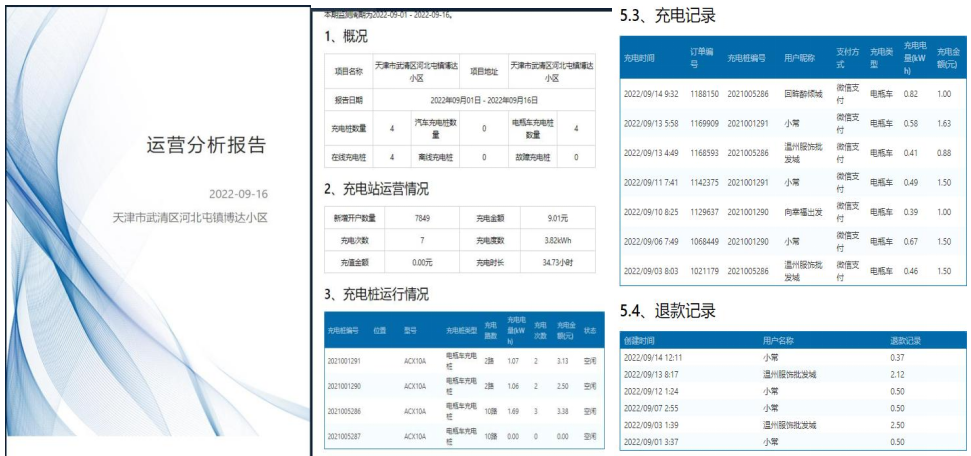Select pile 2021005287 in the section 3 table
The width and height of the screenshot is (971, 456).
point(344,437)
